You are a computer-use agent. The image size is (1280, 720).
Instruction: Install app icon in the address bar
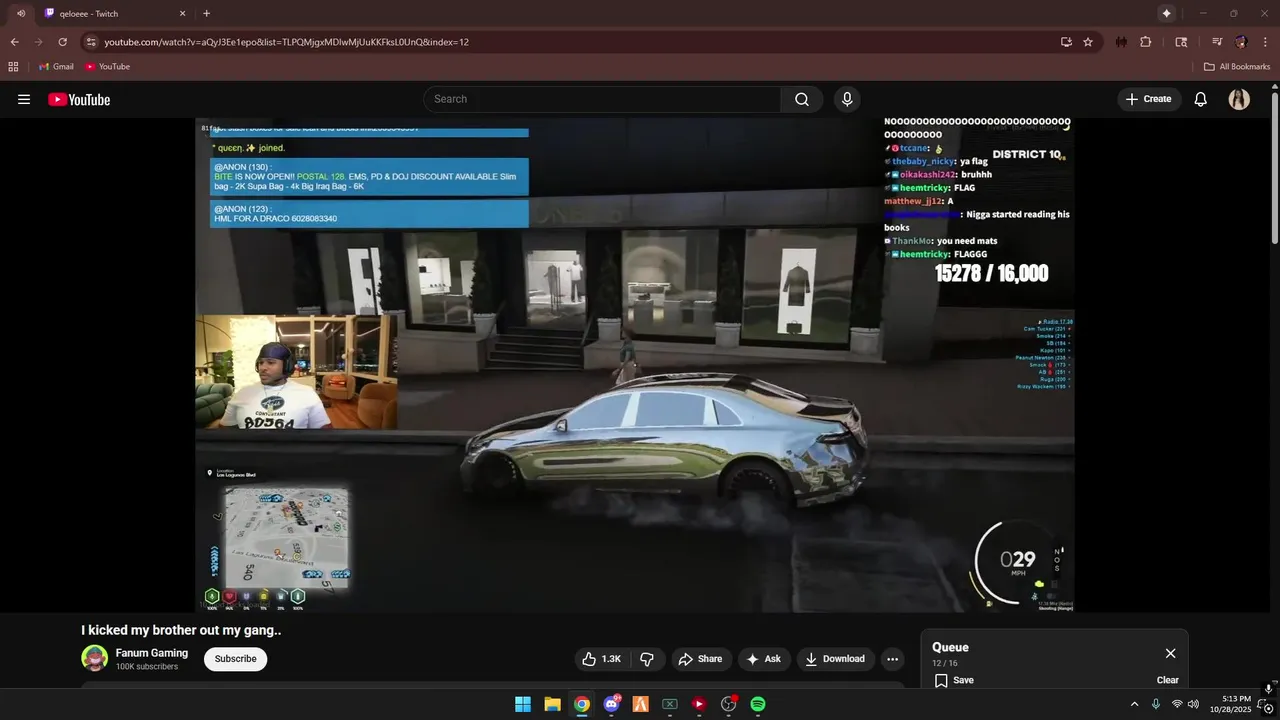[1066, 42]
